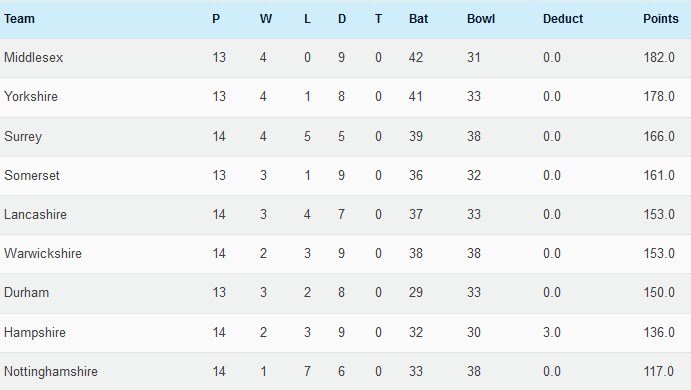
Task: Click the Deduct column header
Action: coord(563,19)
